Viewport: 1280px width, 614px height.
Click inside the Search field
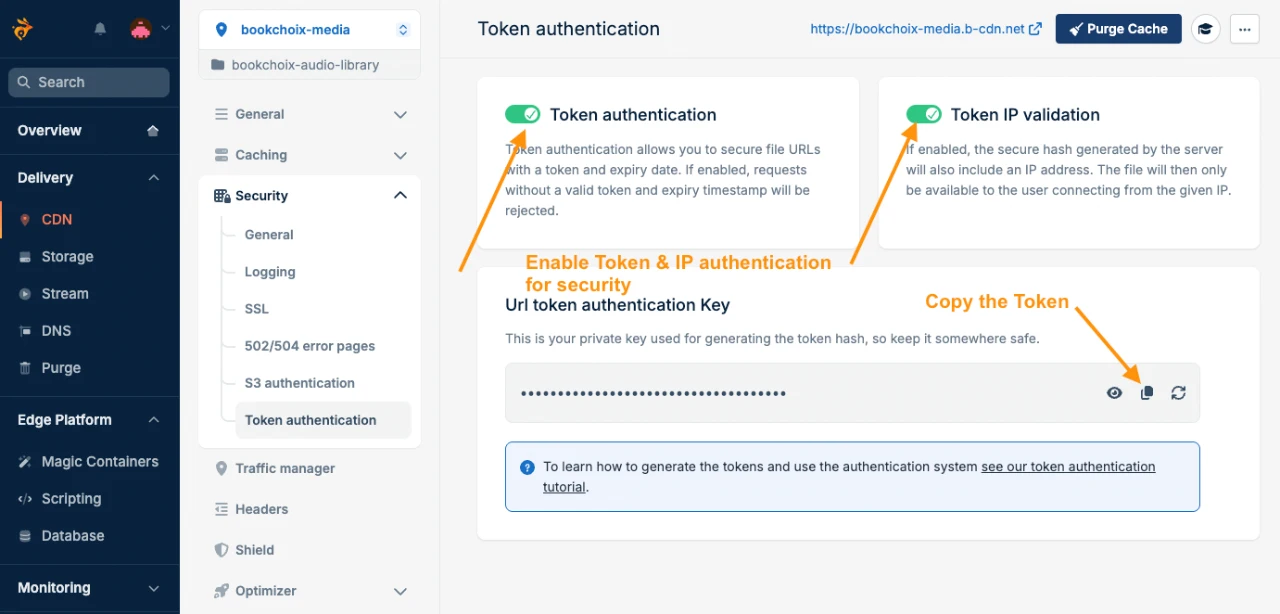click(88, 82)
